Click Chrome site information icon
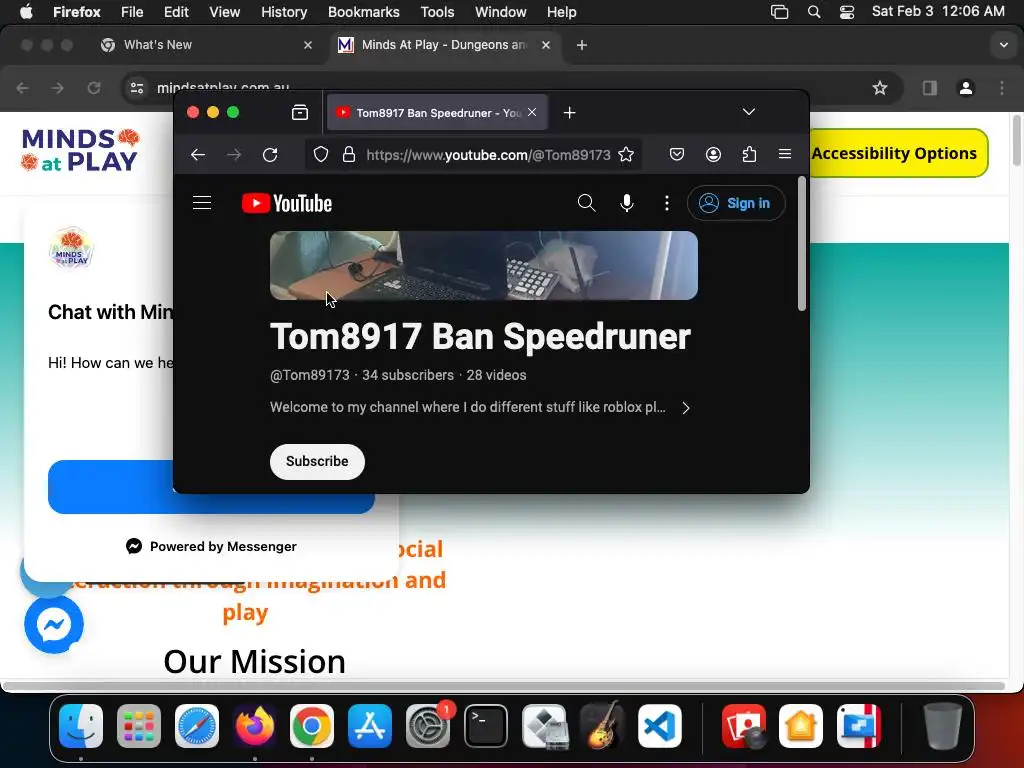The image size is (1024, 768). click(136, 88)
